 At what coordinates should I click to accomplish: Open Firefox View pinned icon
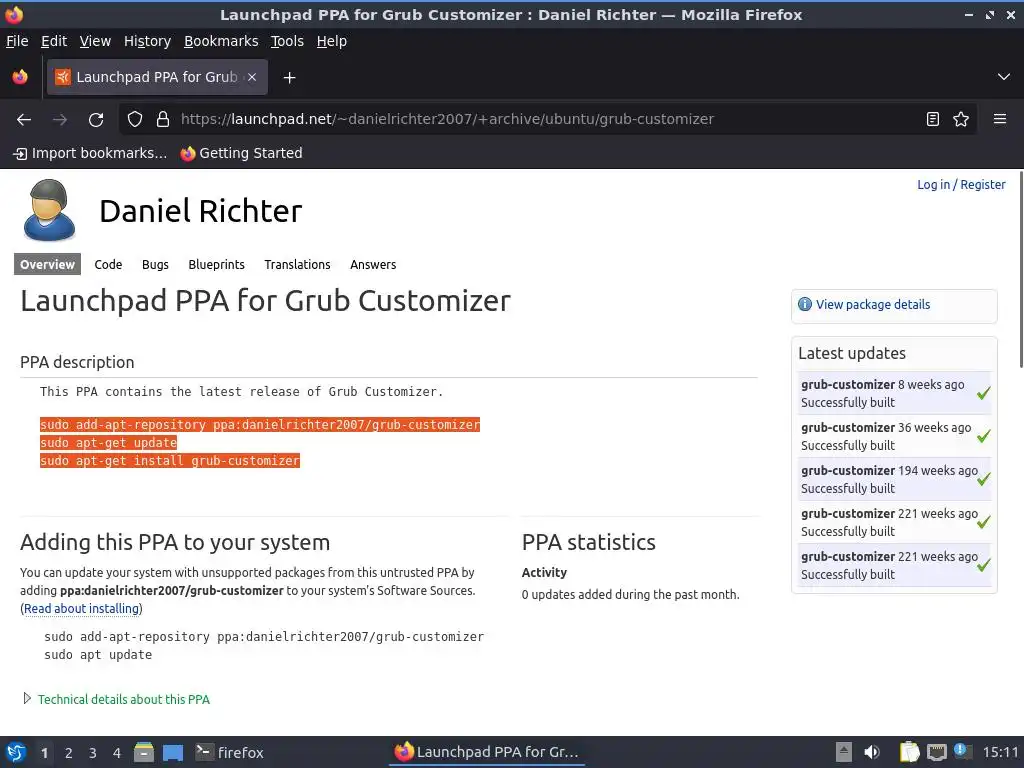point(20,77)
